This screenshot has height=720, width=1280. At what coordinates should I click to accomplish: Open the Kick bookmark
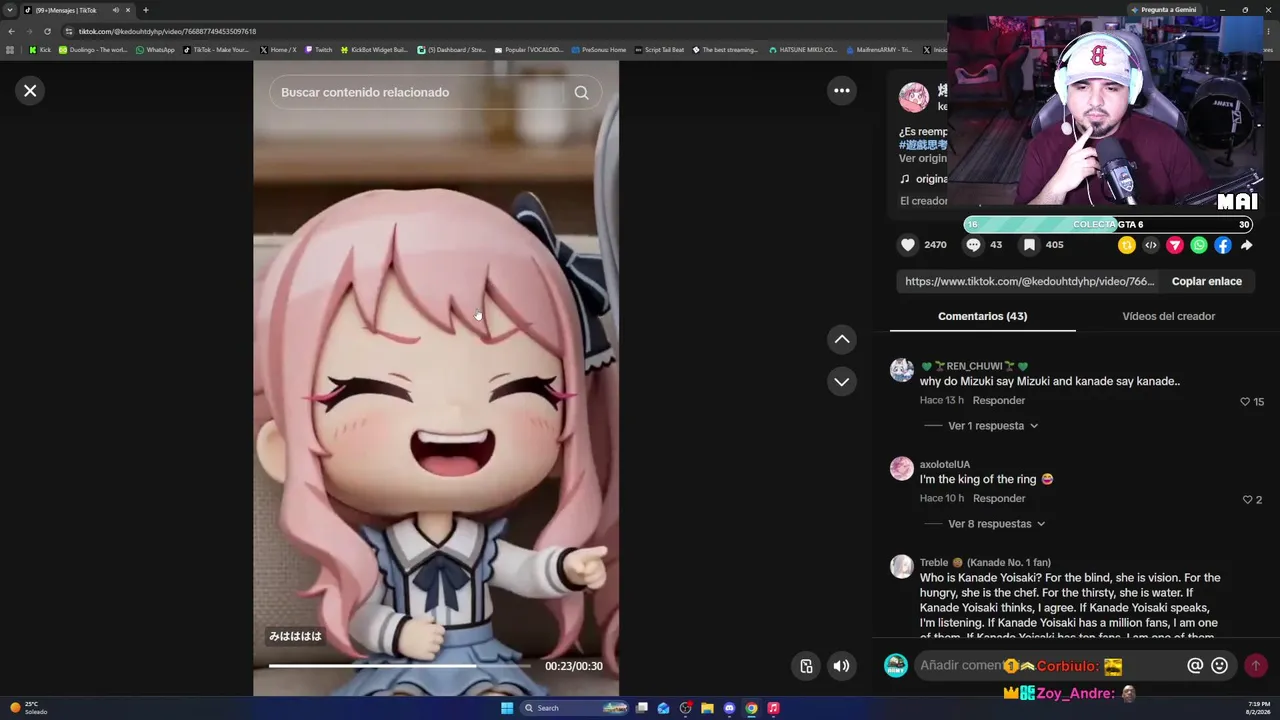coord(40,50)
